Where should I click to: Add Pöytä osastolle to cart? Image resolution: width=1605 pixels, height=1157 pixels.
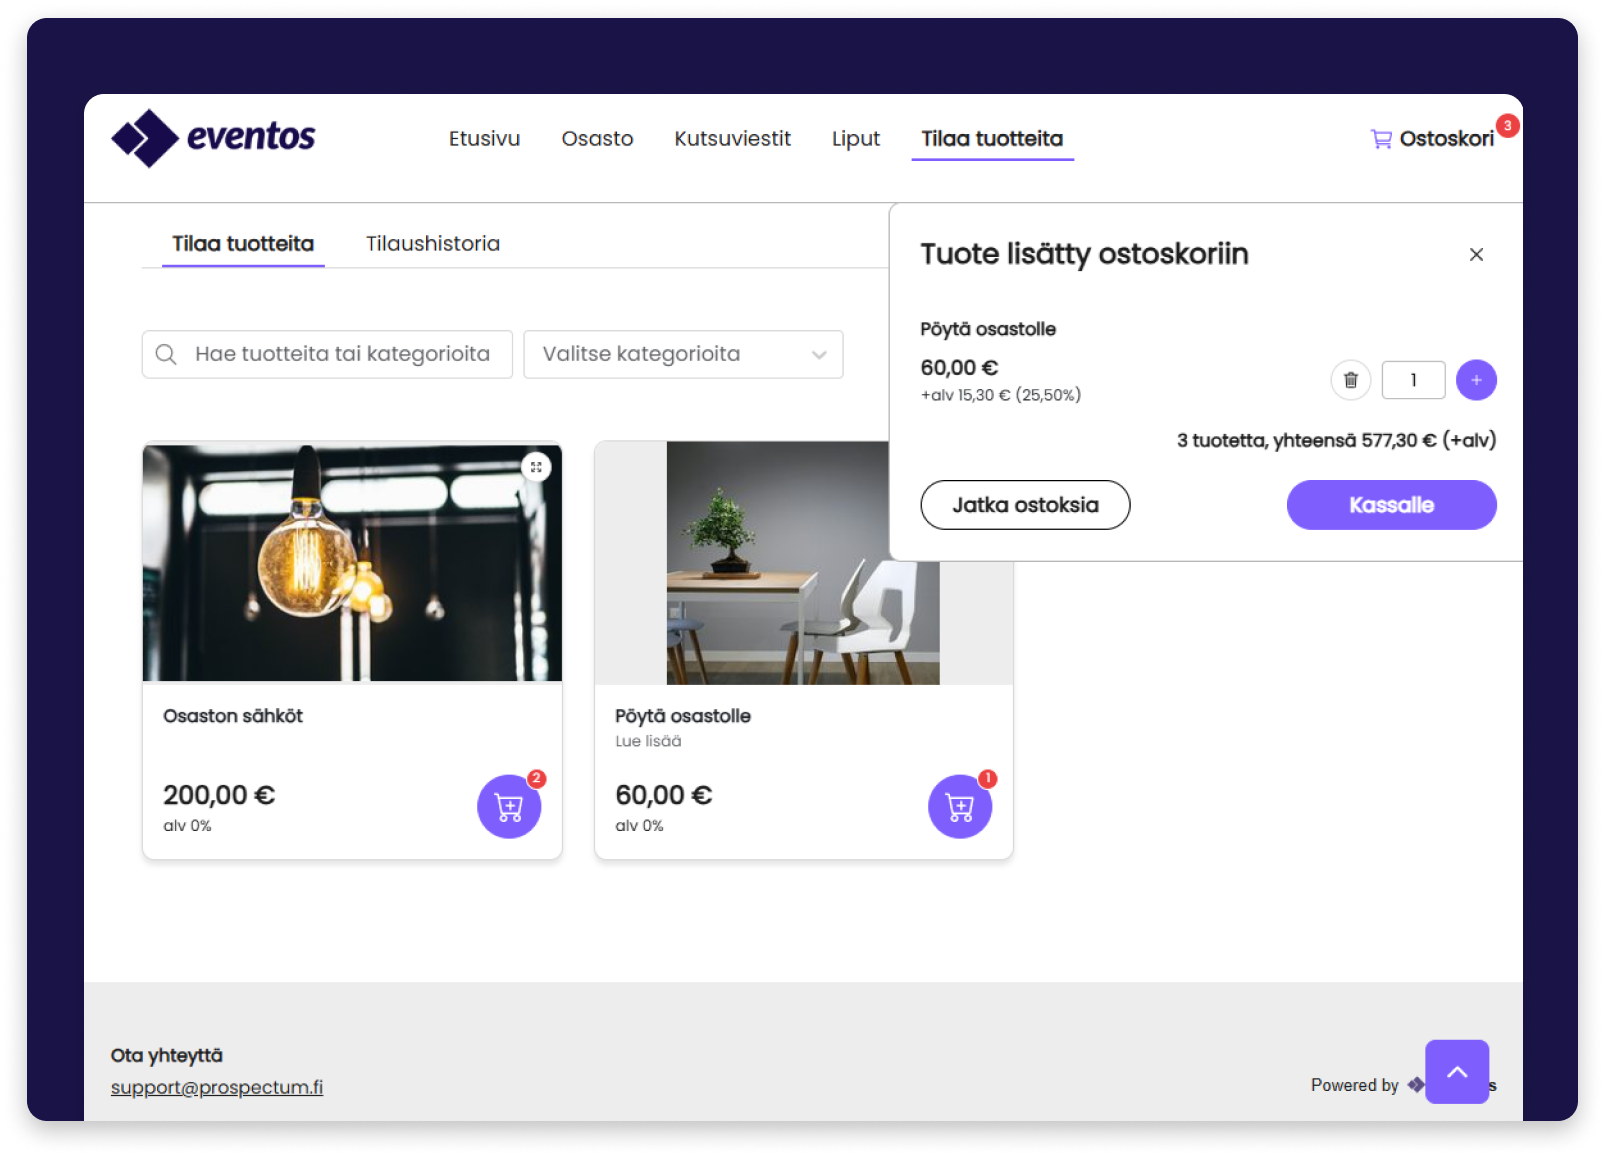click(x=960, y=806)
